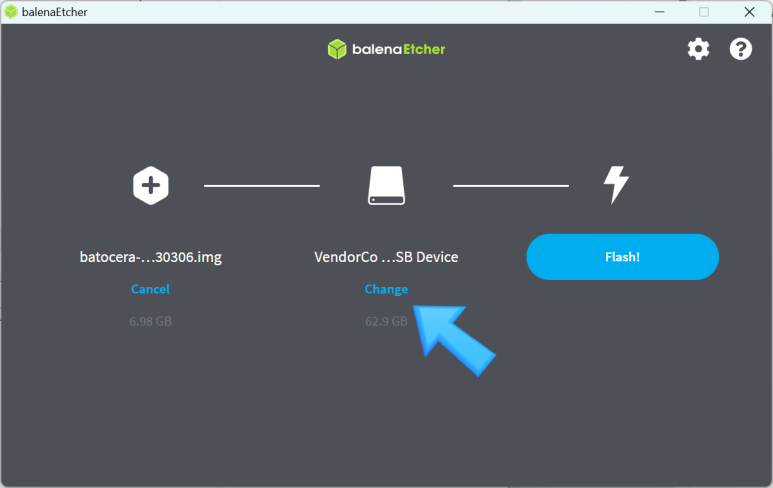Image resolution: width=773 pixels, height=488 pixels.
Task: Click the balenaEtcher title bar app icon
Action: (x=11, y=12)
